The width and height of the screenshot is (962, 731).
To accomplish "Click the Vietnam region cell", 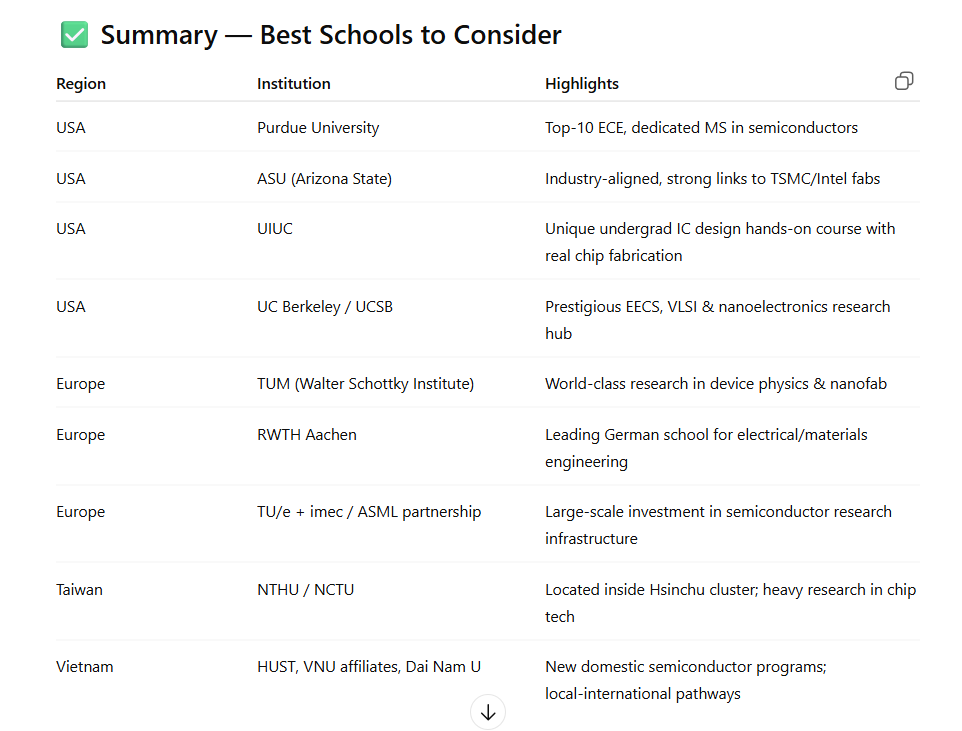I will coord(85,667).
